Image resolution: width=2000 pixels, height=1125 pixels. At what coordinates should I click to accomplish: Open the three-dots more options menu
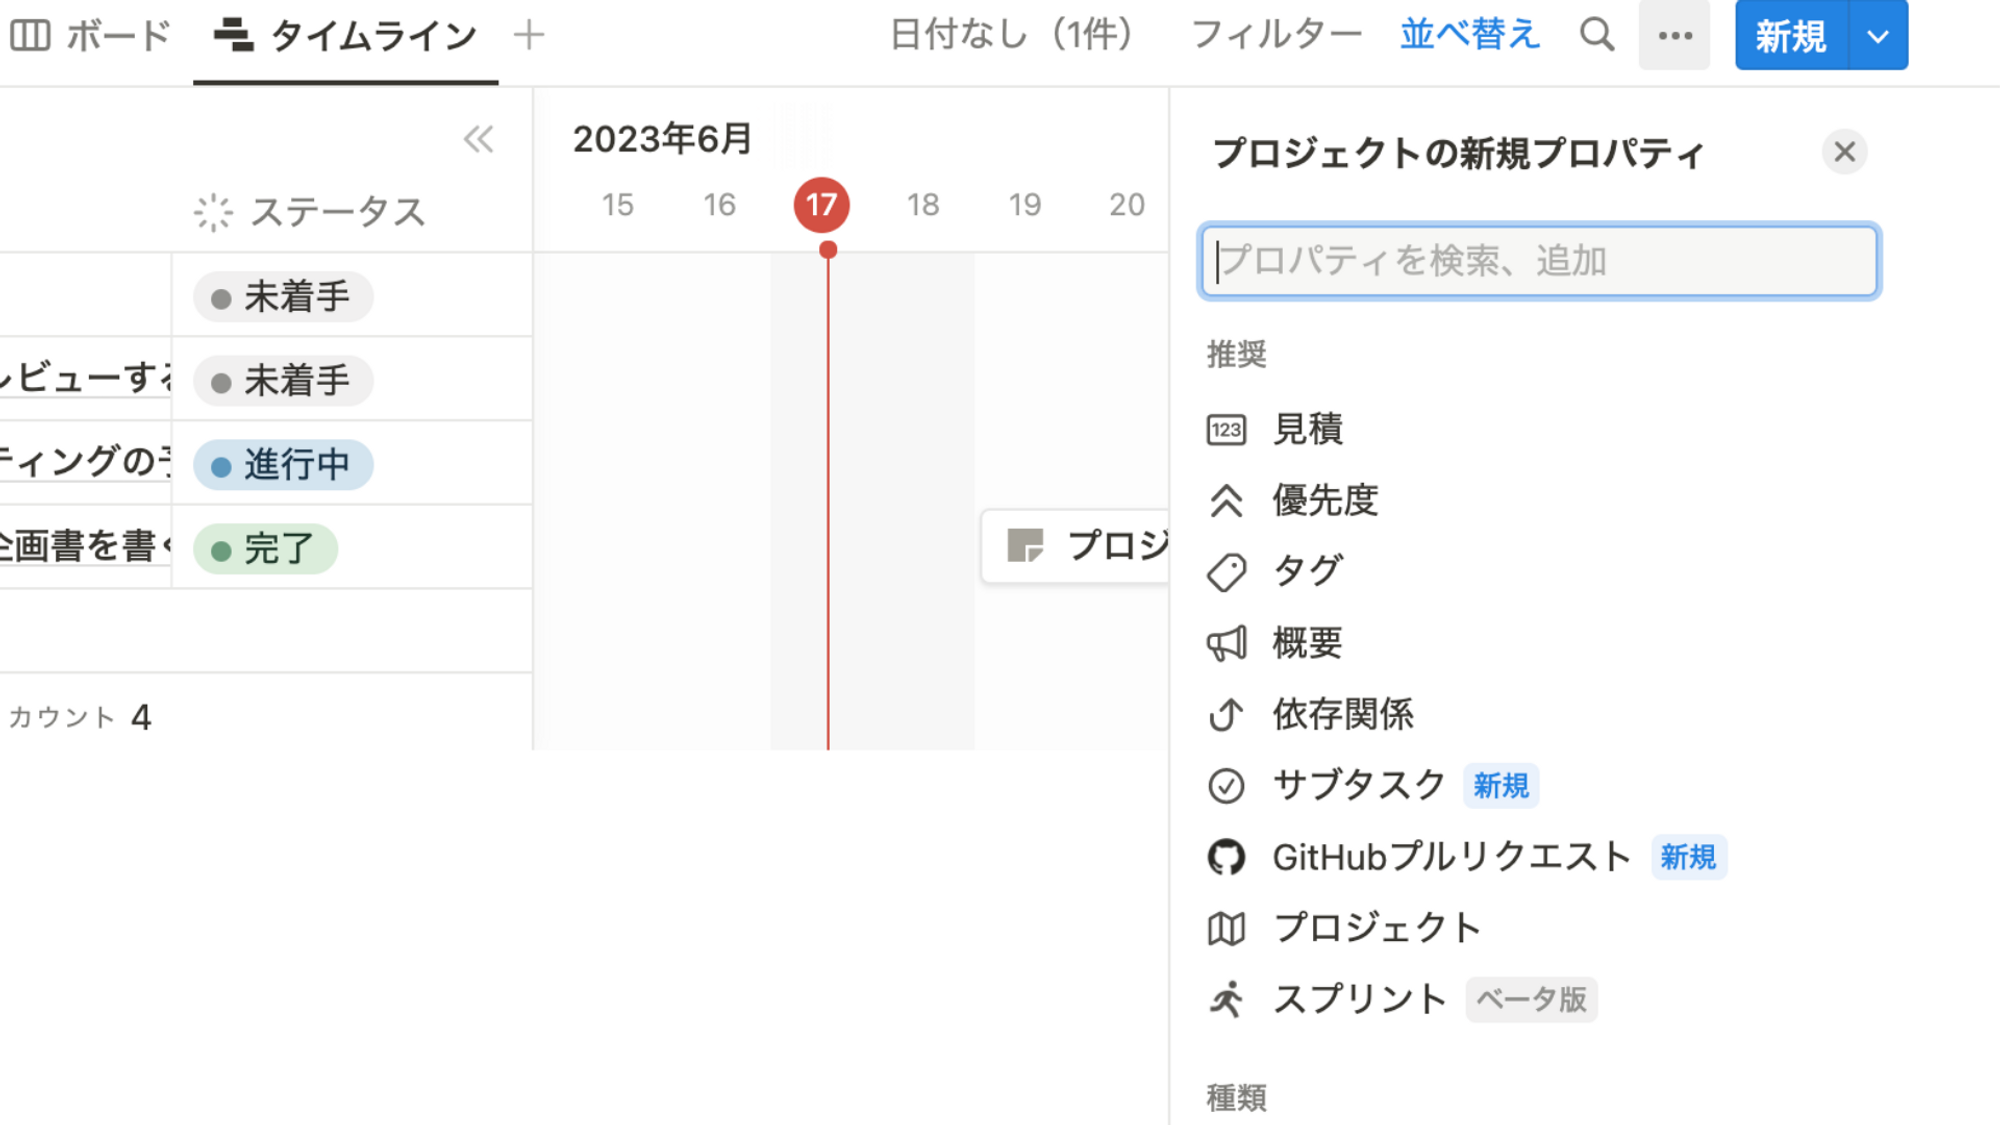[x=1674, y=36]
